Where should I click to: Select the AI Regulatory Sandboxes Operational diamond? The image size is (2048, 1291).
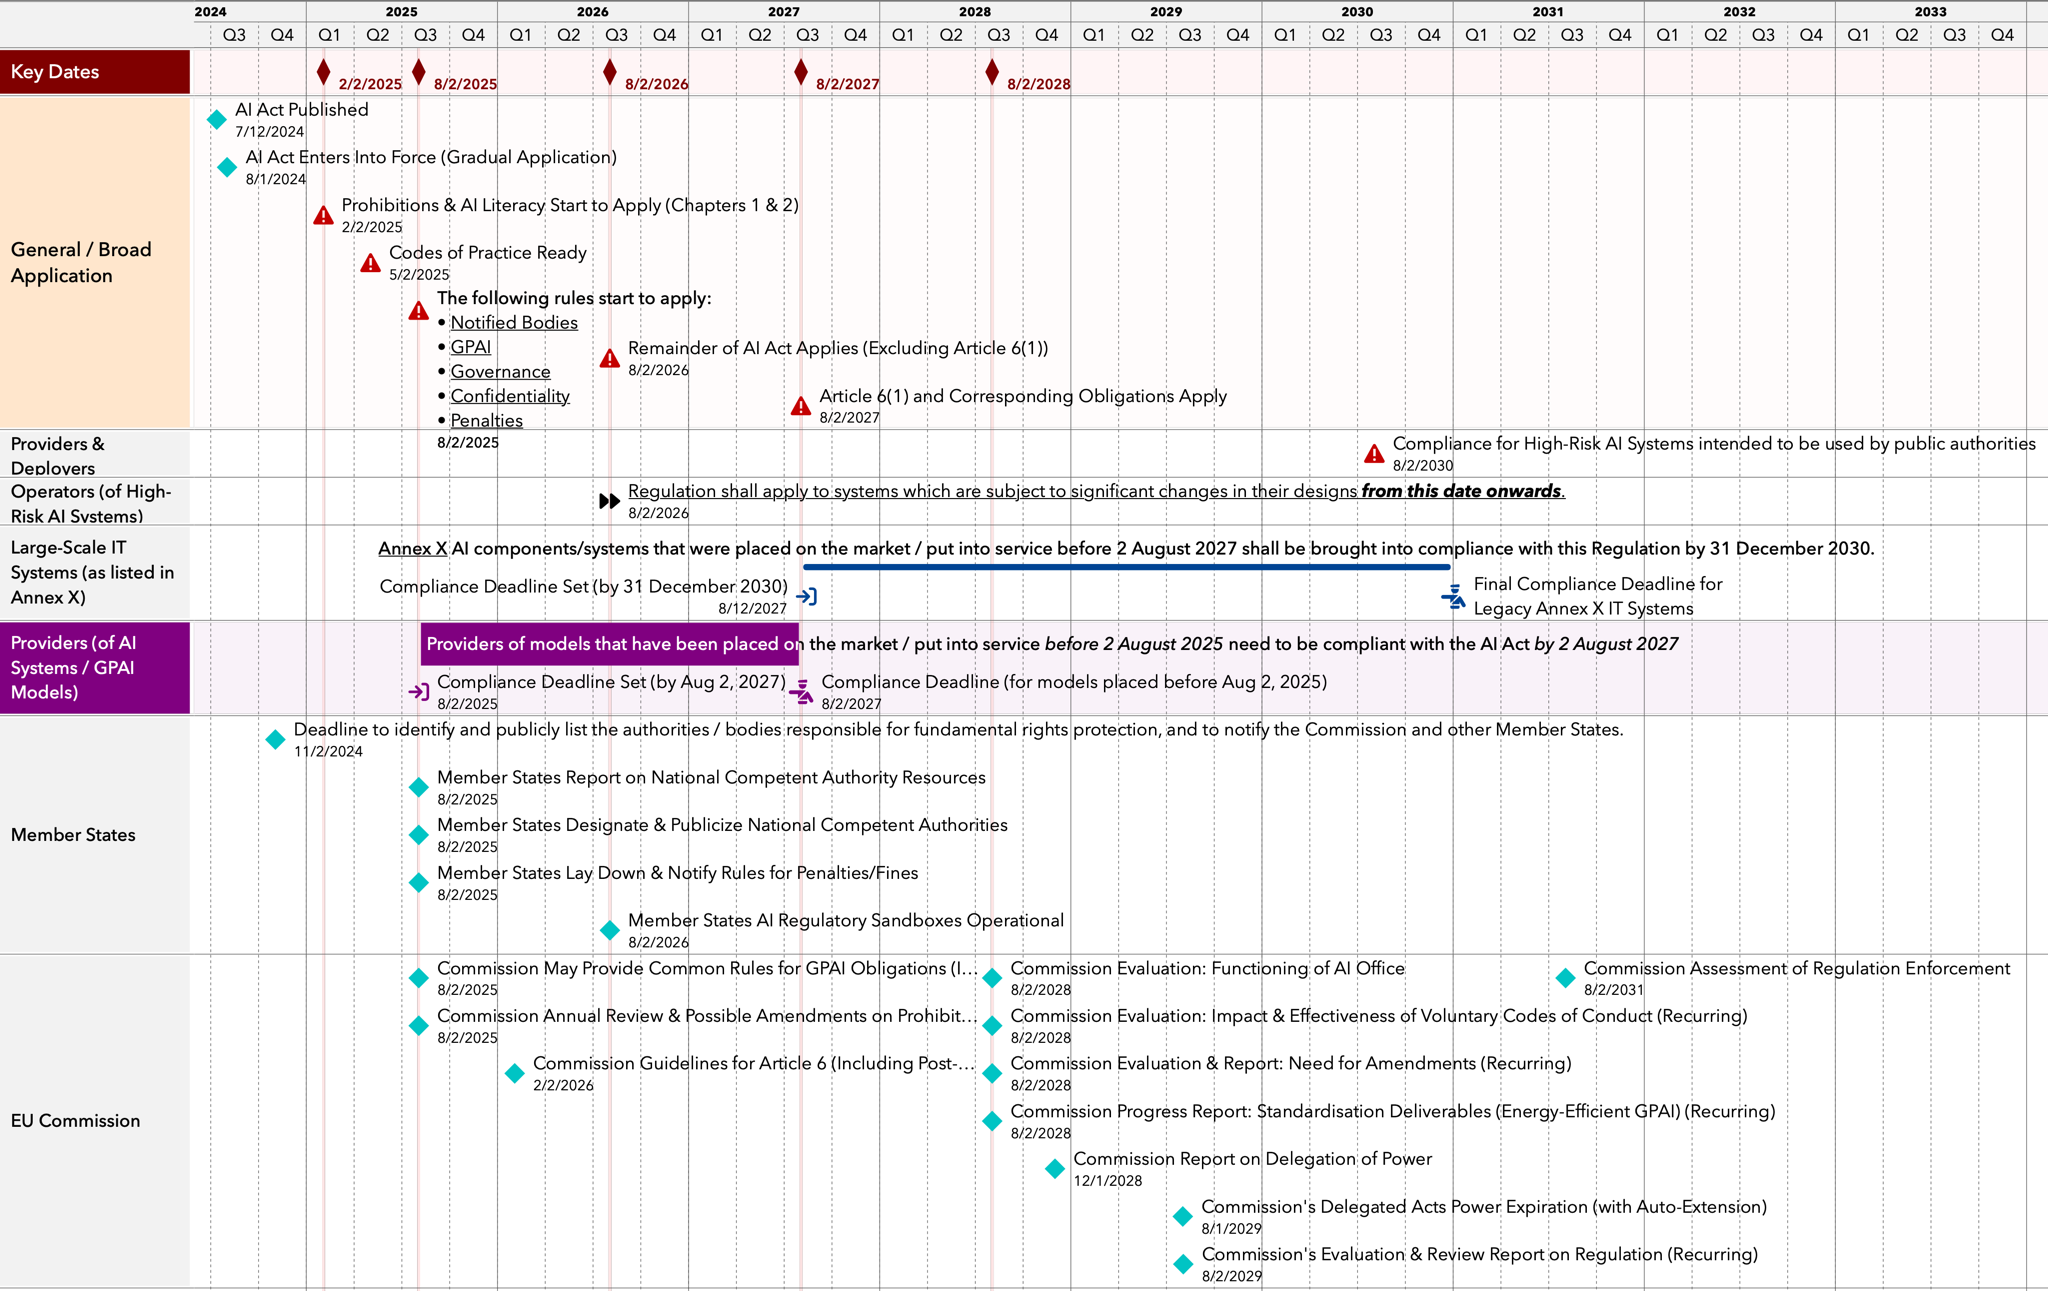(610, 930)
